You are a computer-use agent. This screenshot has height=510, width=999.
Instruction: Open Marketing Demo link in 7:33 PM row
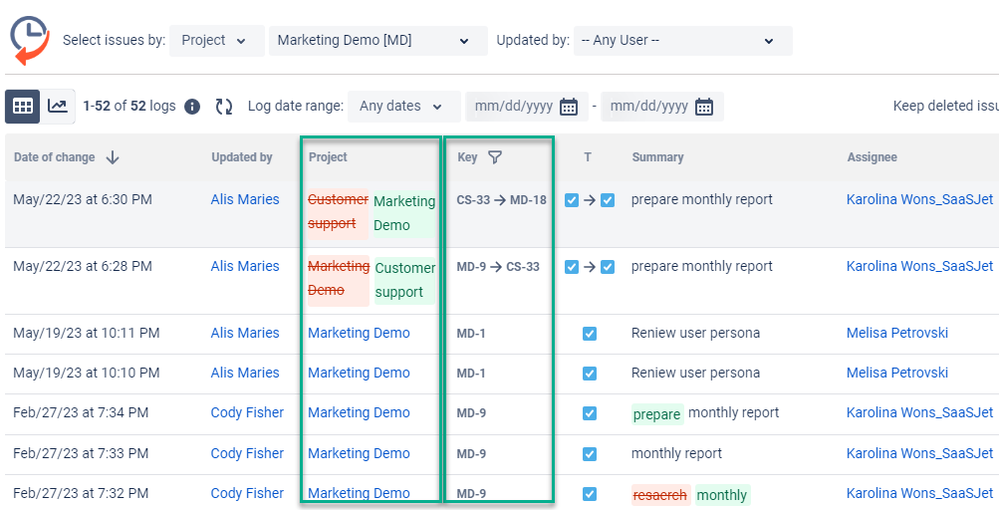(359, 453)
